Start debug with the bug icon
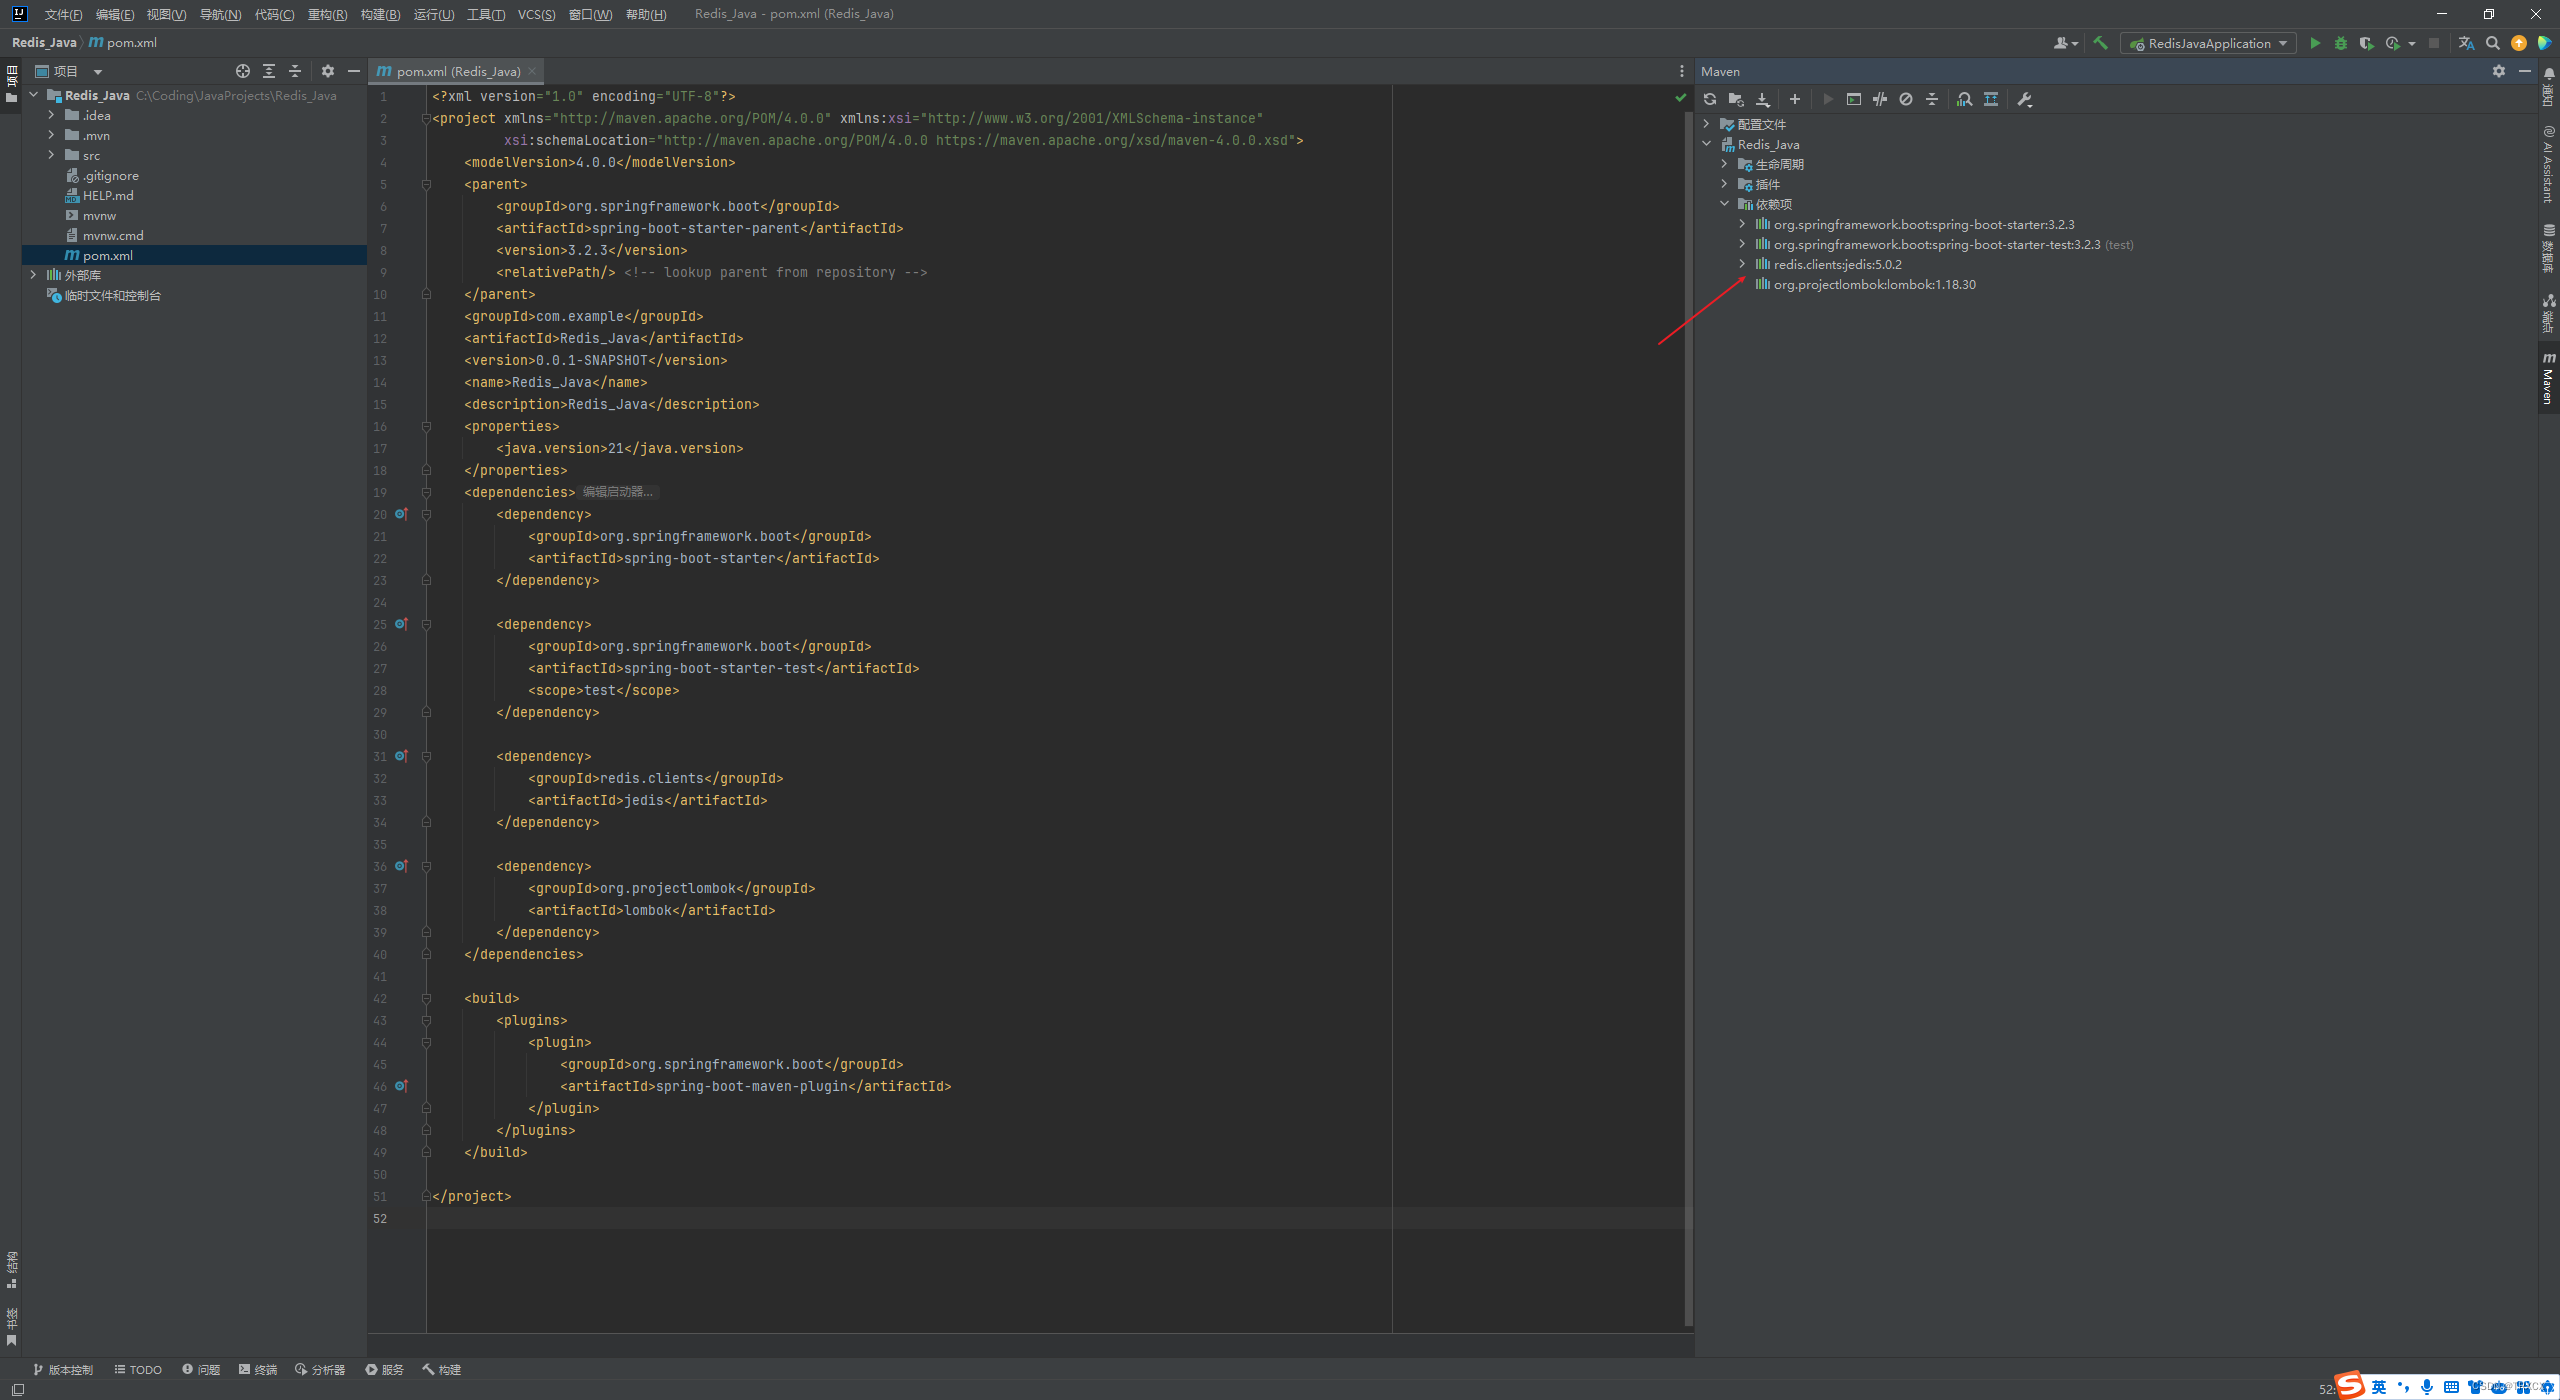The image size is (2560, 1400). 2341,43
